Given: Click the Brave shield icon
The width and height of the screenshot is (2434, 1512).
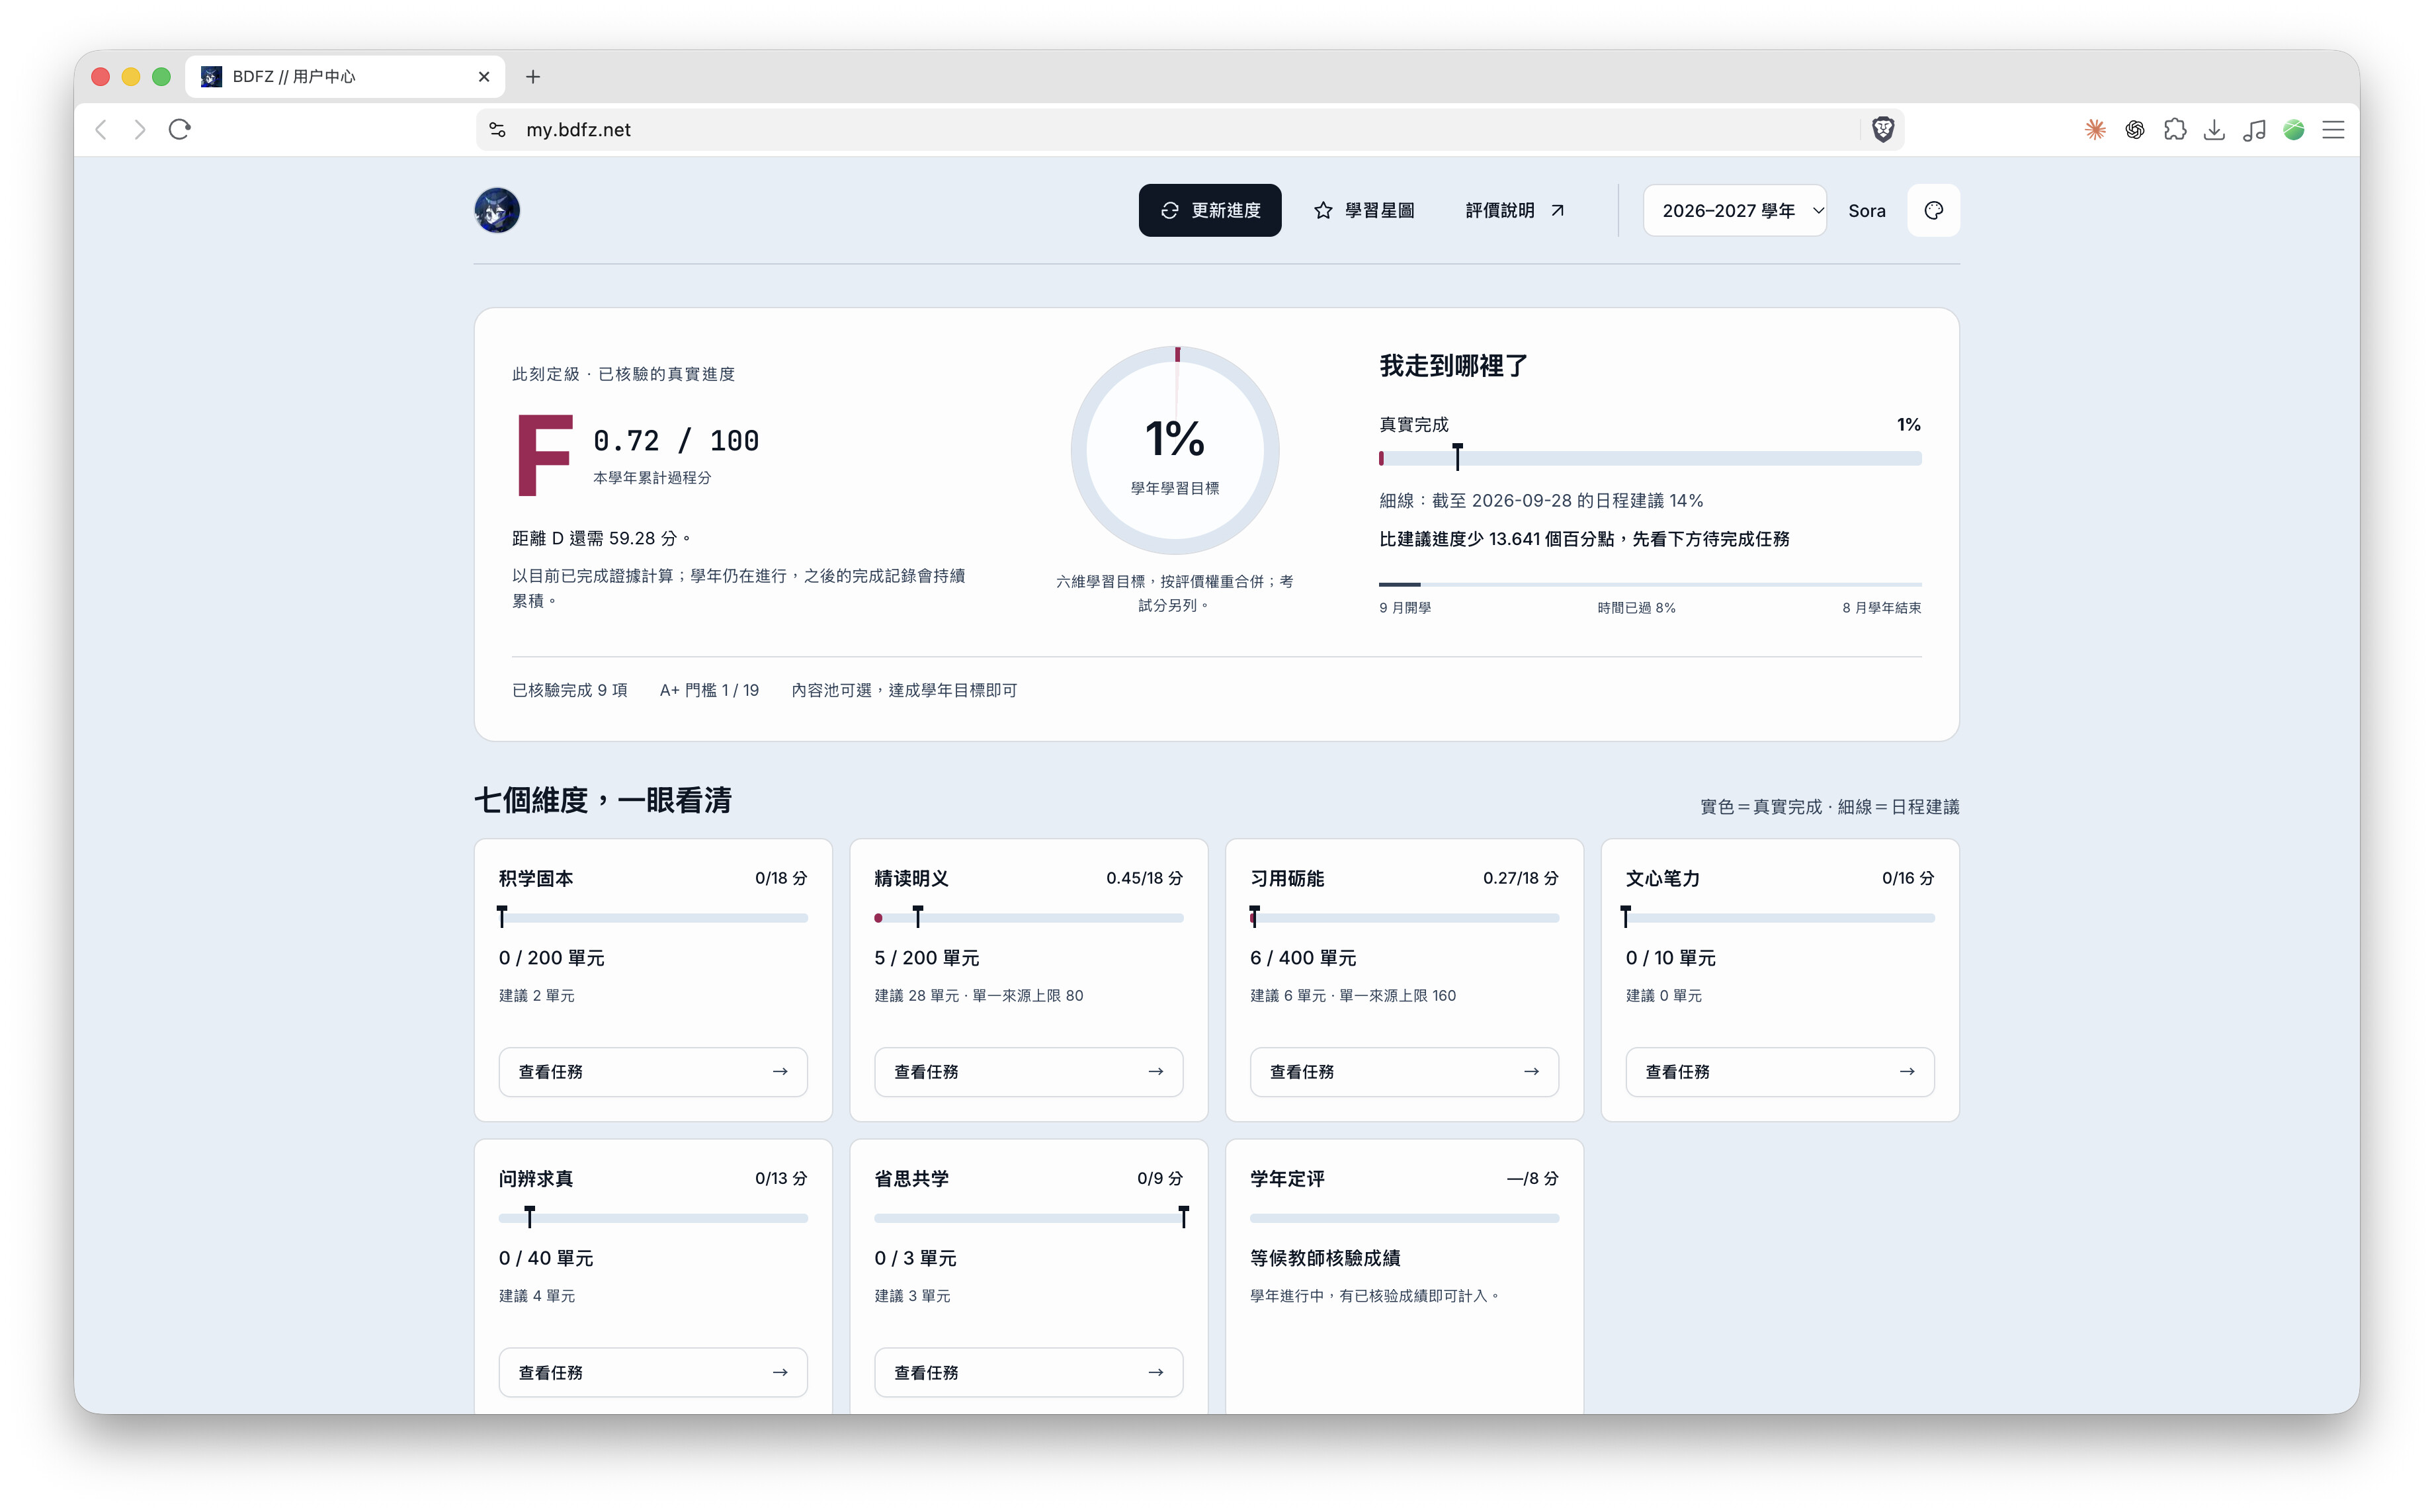Looking at the screenshot, I should coord(1882,129).
